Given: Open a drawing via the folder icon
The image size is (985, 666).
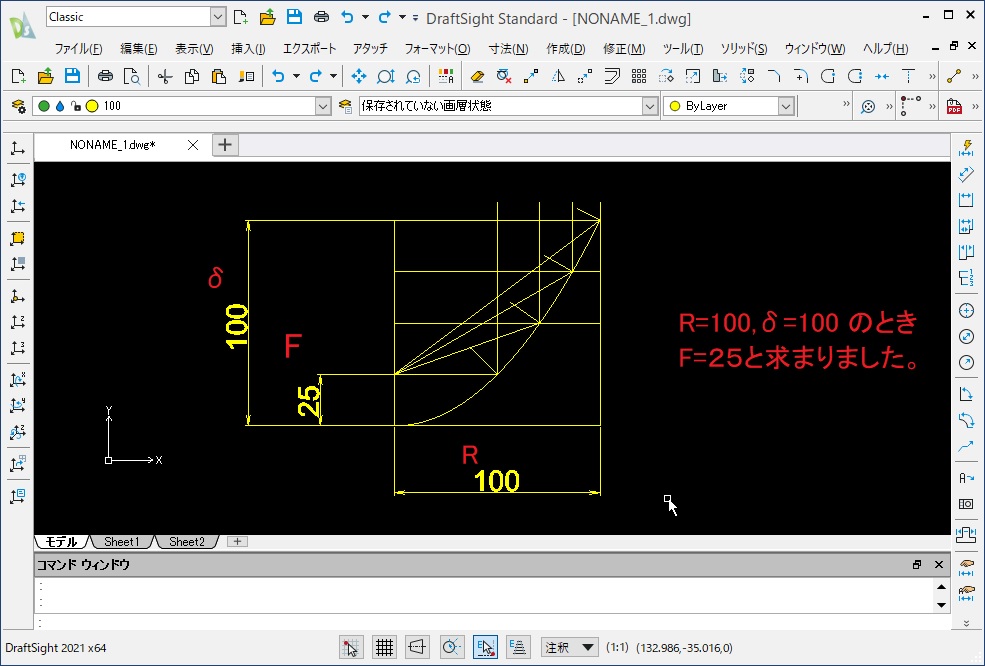Looking at the screenshot, I should 45,77.
